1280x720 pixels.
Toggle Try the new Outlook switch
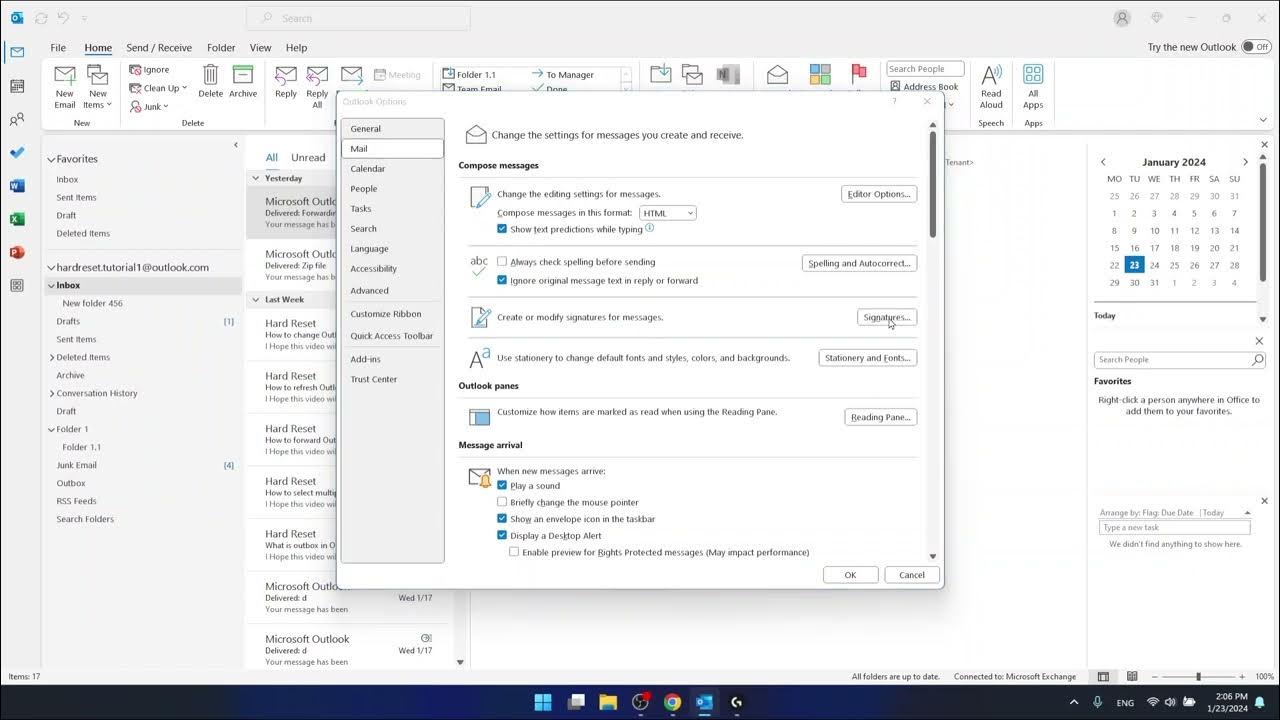coord(1255,47)
